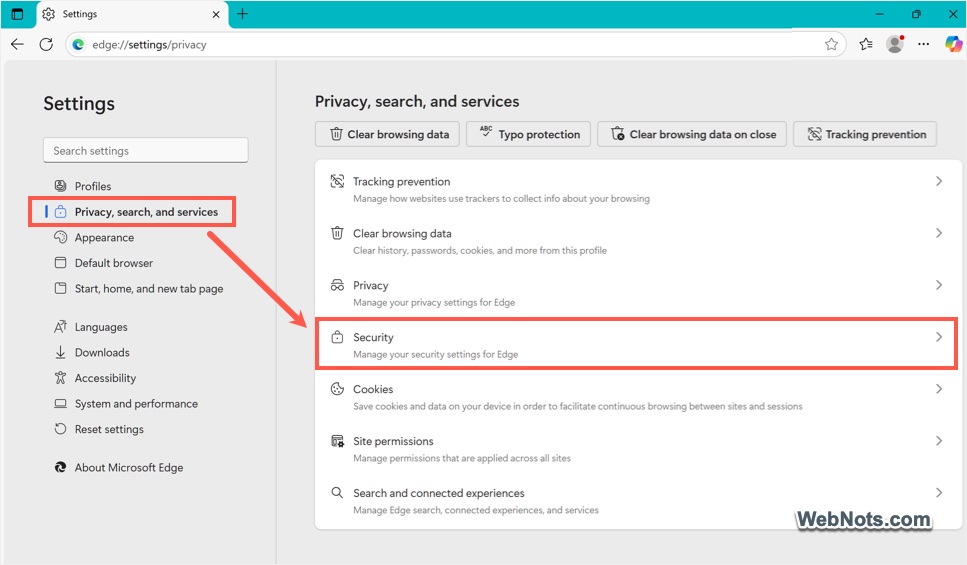
Task: Click text 'Manage your security settings for Edge'
Action: (x=435, y=354)
